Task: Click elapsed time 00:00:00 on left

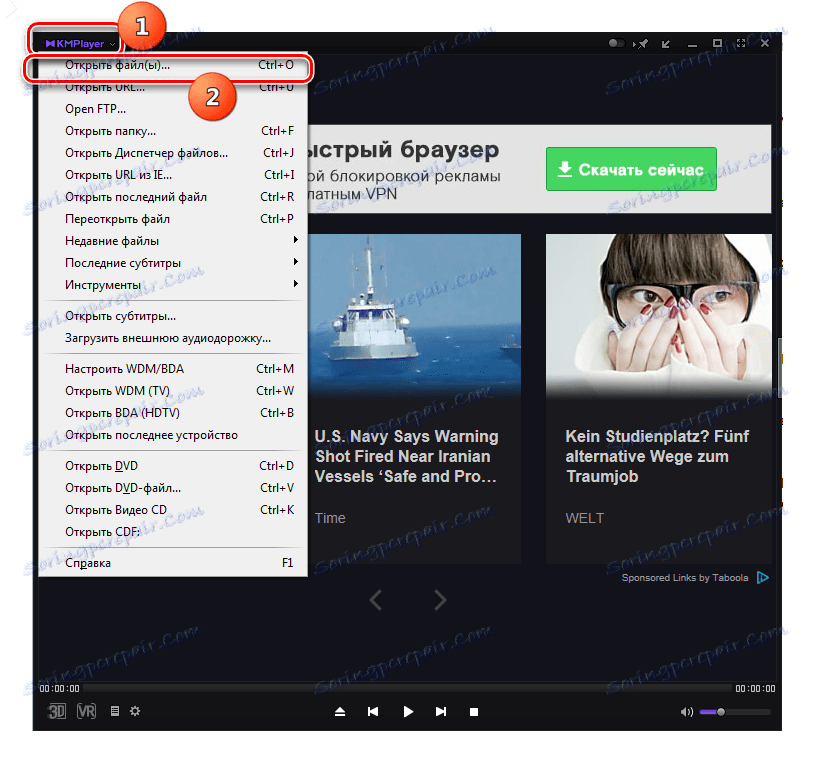Action: 59,689
